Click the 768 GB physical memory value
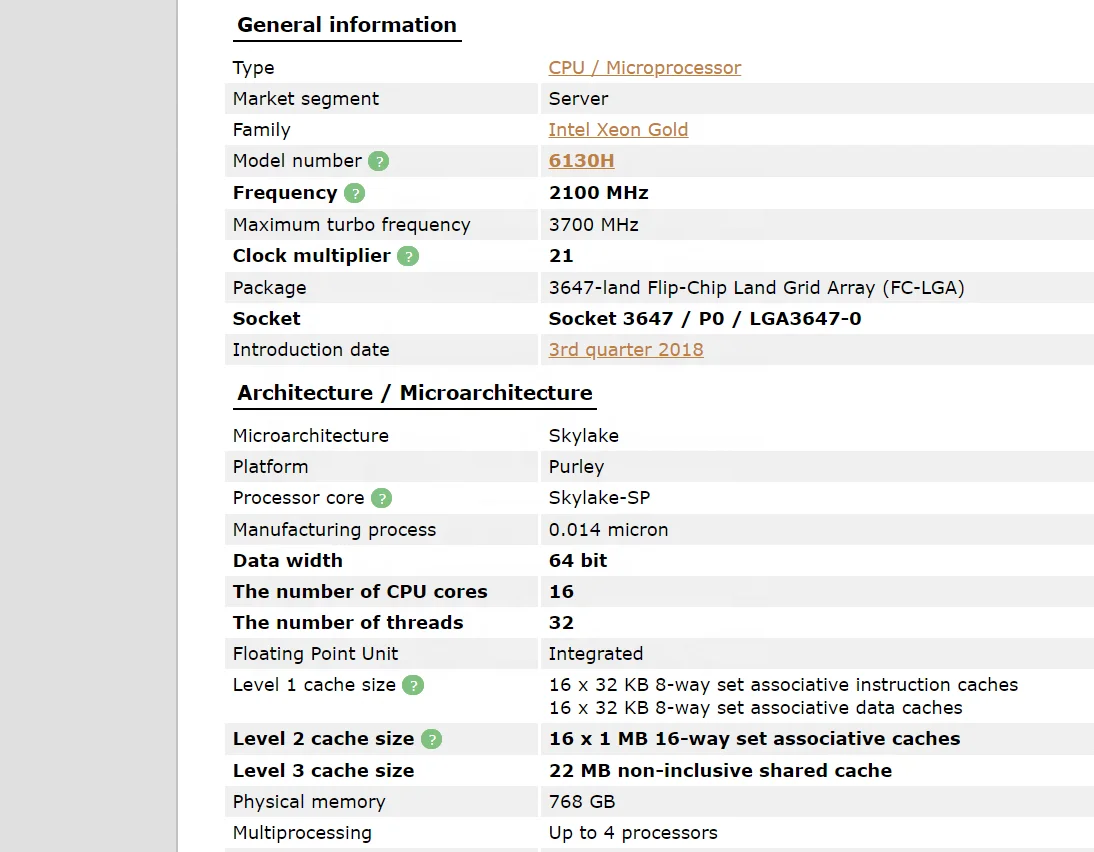Image resolution: width=1094 pixels, height=852 pixels. click(x=581, y=802)
